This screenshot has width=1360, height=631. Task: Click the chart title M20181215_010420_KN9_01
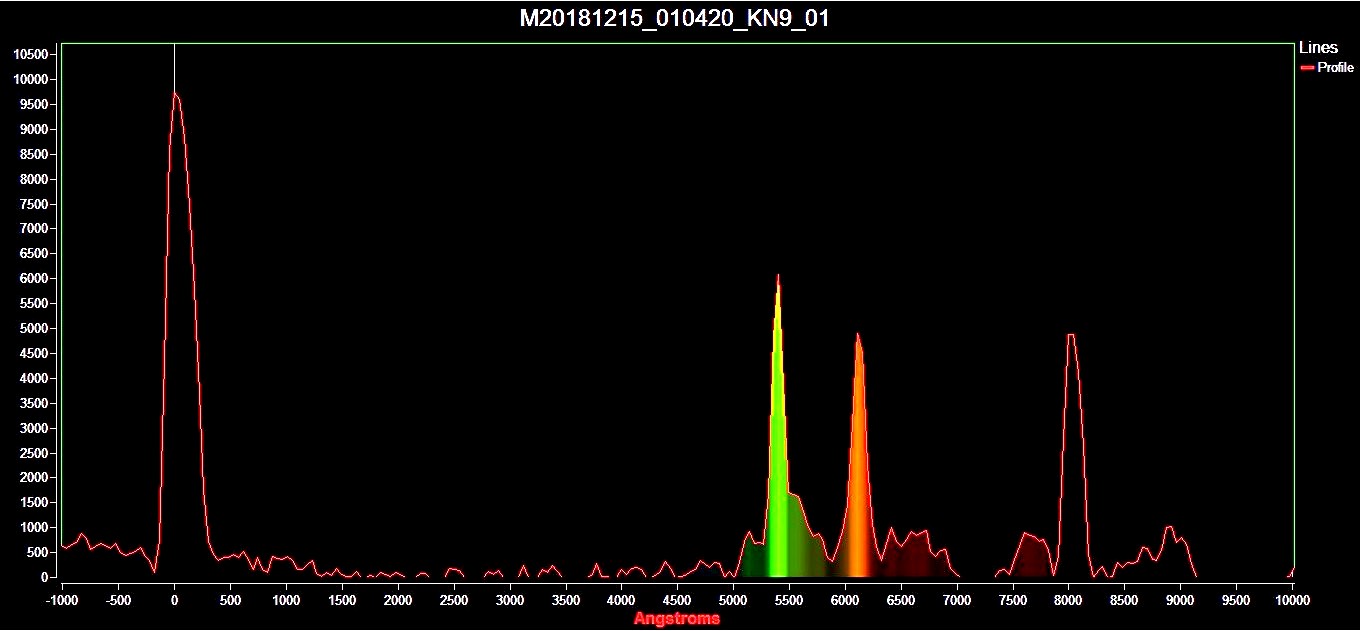674,19
